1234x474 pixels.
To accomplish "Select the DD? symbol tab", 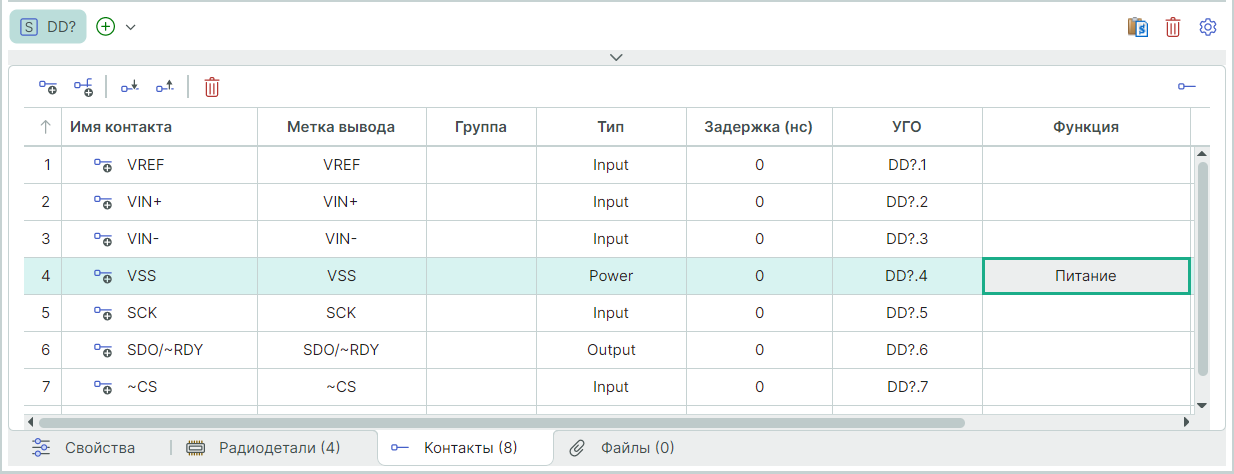I will [48, 27].
